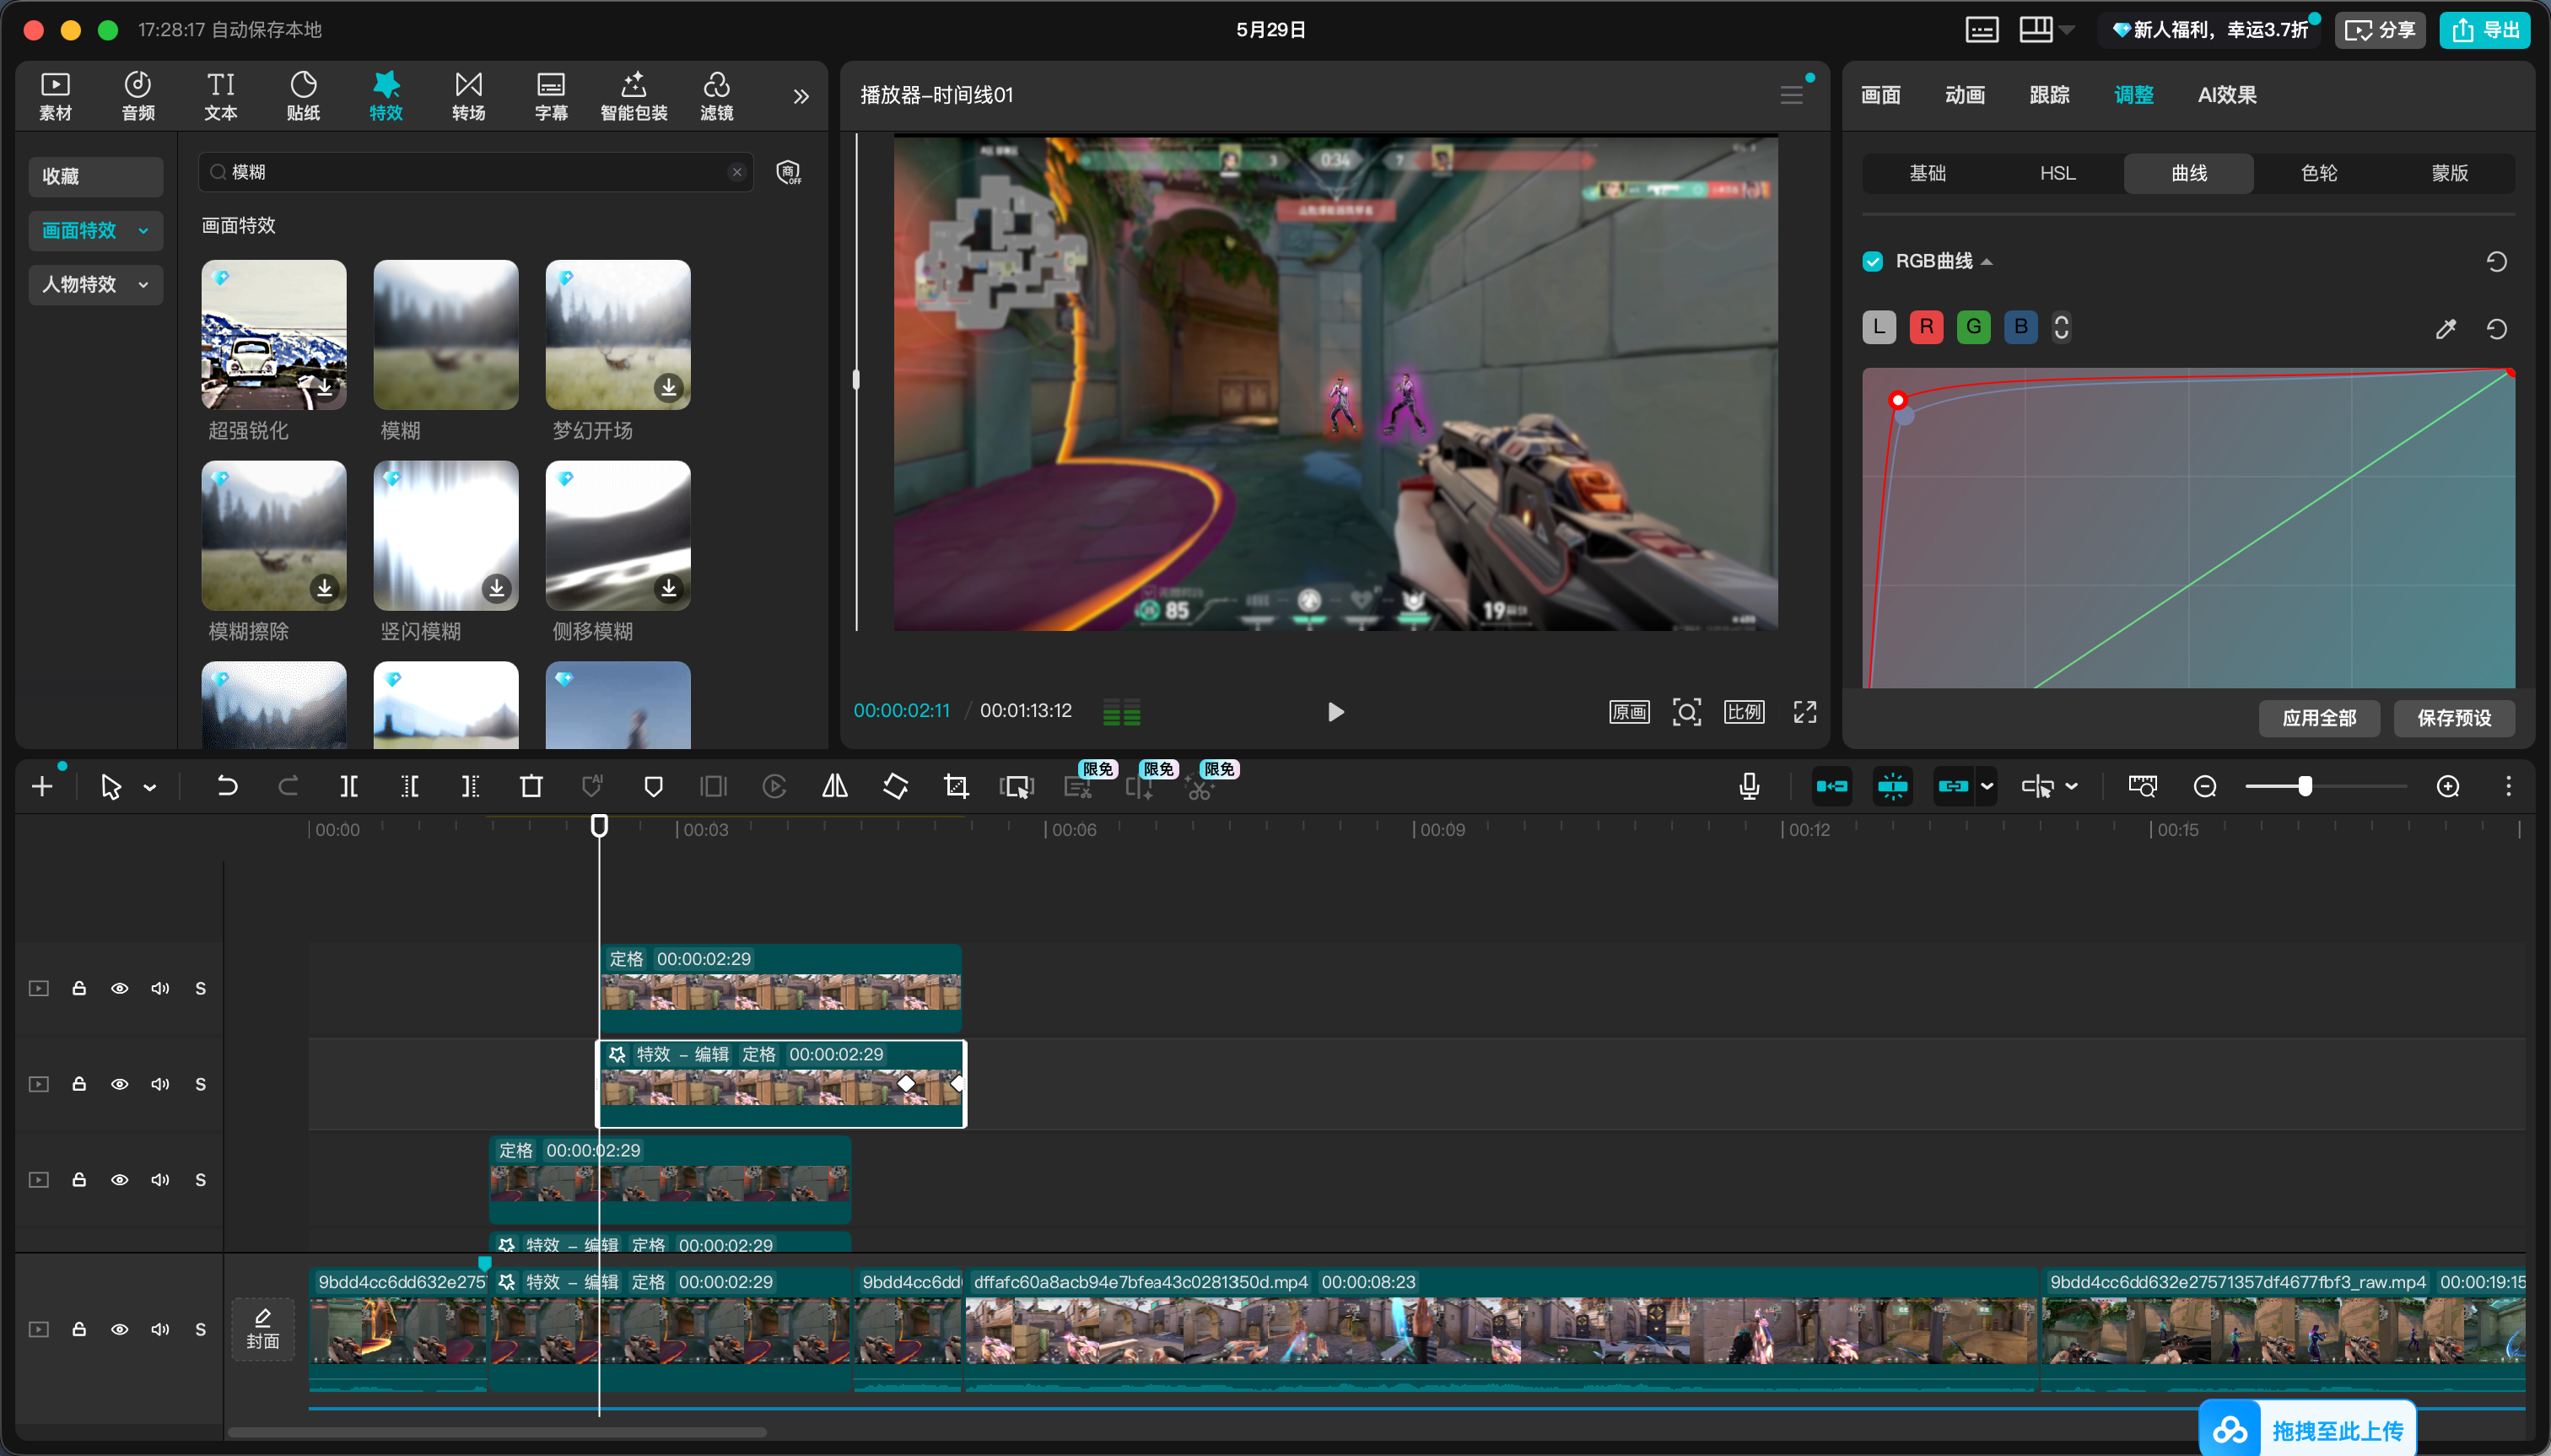Enter fullscreen preview
Image resolution: width=2551 pixels, height=1456 pixels.
pos(1805,712)
